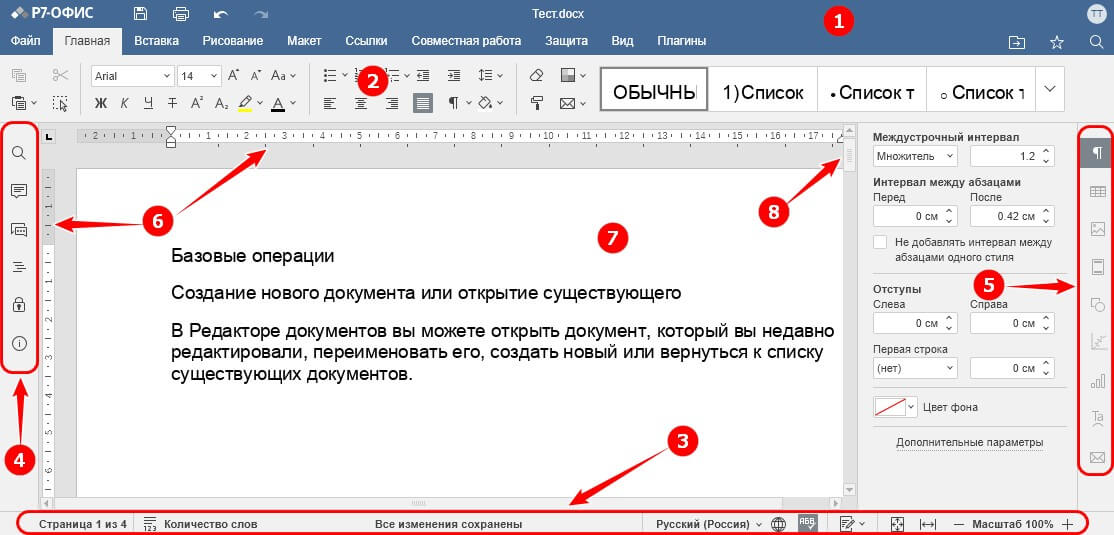Switch to the Макет tab
Viewport: 1114px width, 535px height.
click(x=304, y=41)
